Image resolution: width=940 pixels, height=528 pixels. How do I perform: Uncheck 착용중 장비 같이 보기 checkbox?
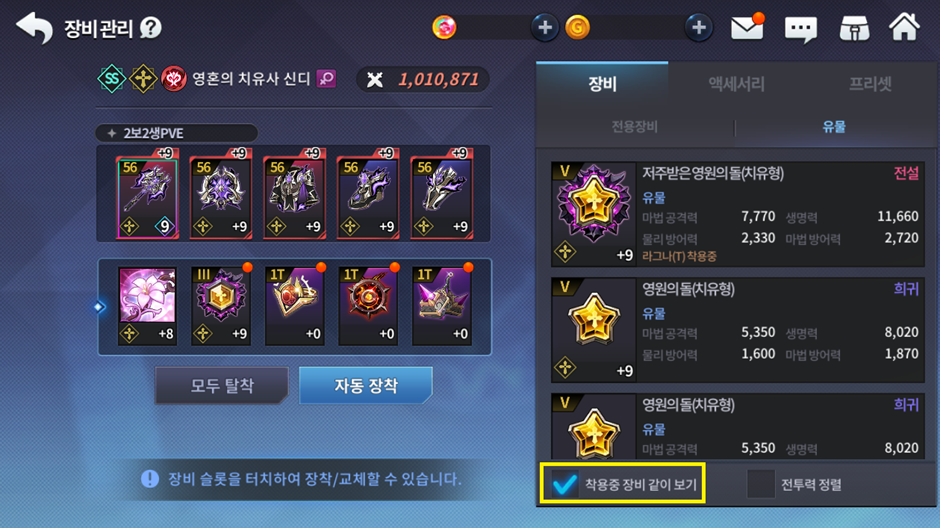tap(564, 484)
